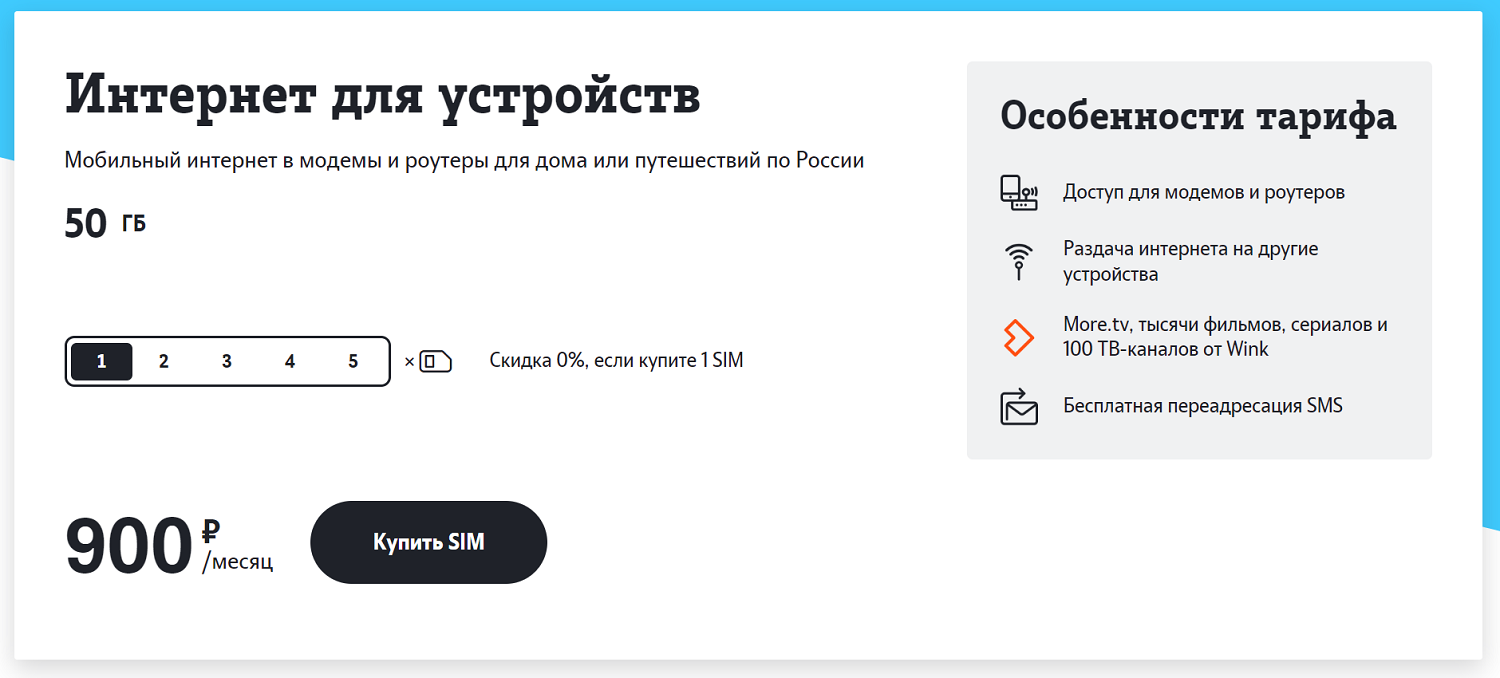
Task: Click the 900 ₽ monthly price
Action: pos(168,546)
